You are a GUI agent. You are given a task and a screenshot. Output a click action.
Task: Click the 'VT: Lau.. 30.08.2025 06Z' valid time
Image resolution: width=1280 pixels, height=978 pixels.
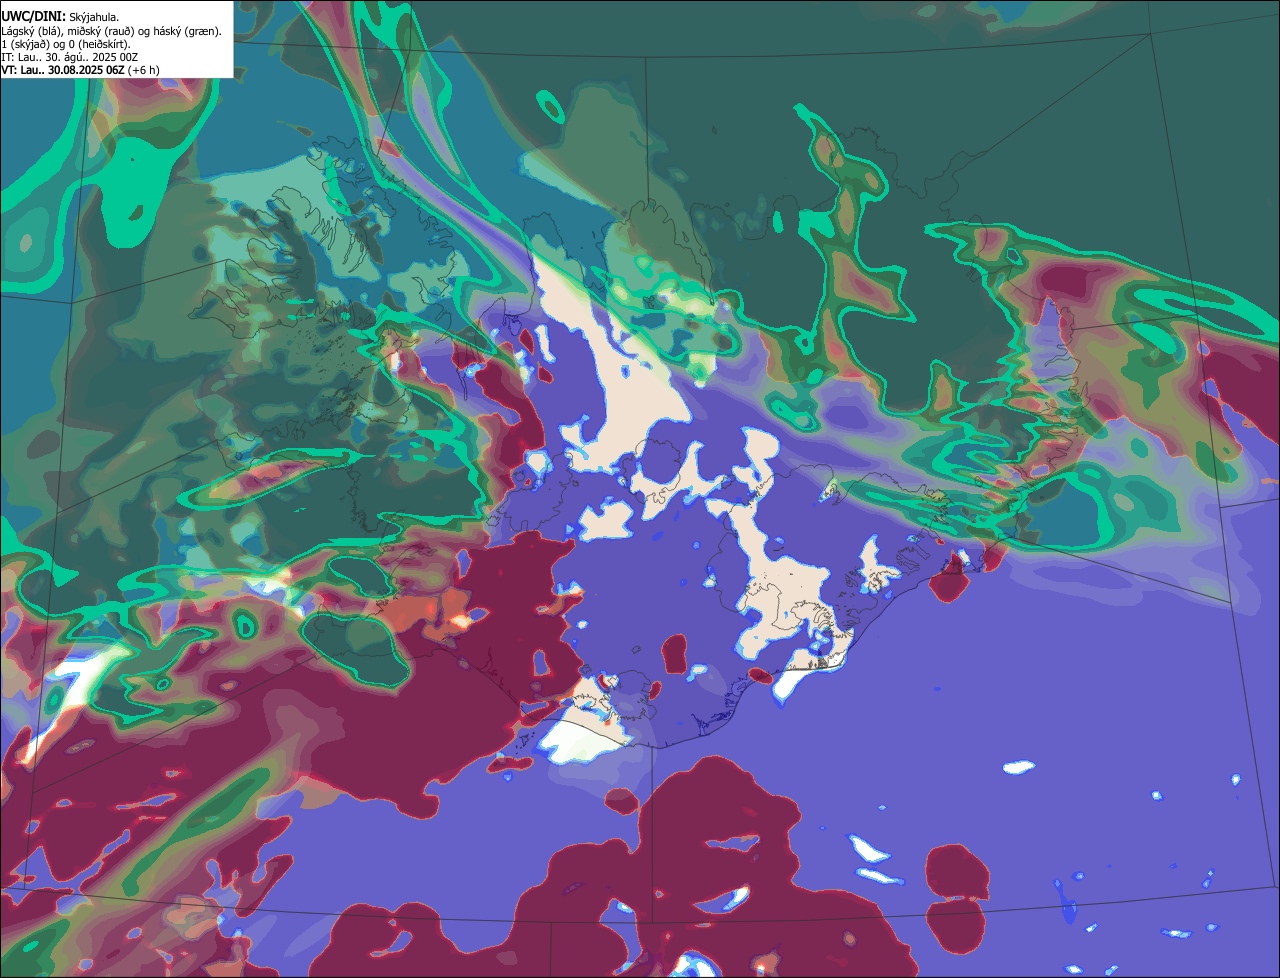pos(62,70)
